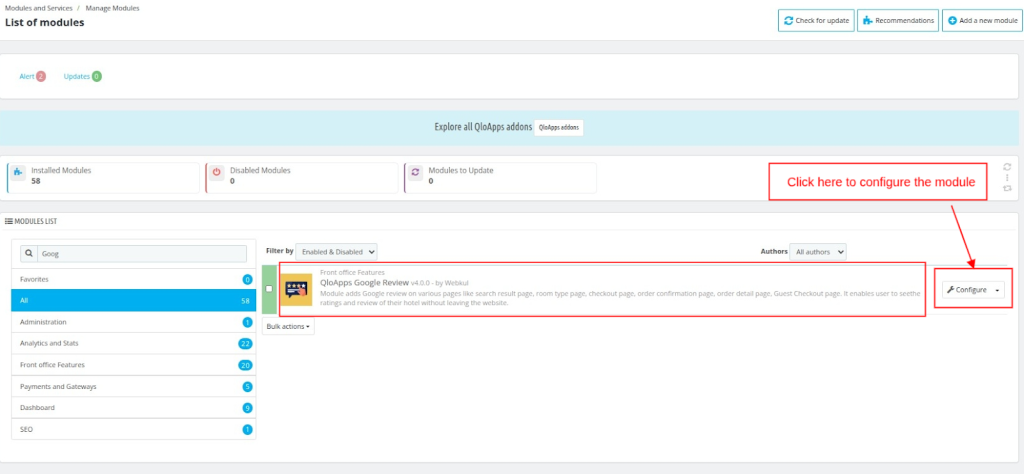Click the Disabled Modules power icon
Screen dimensions: 1024x474
pos(217,176)
